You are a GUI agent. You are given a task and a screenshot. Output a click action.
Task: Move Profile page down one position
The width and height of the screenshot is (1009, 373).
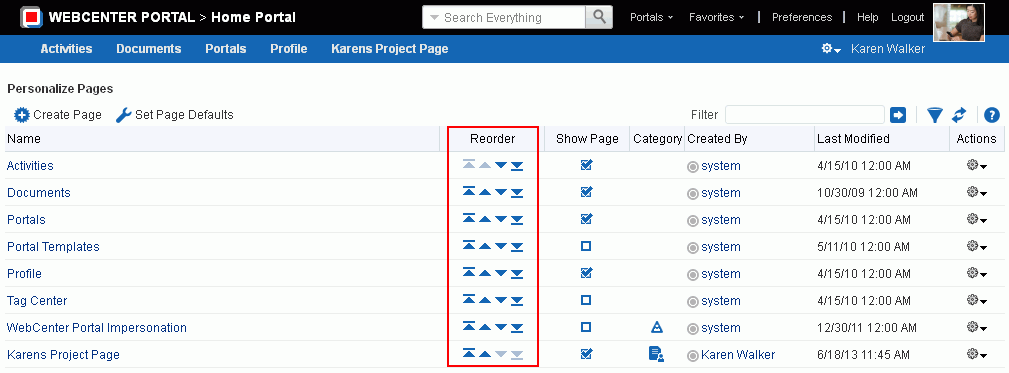(x=501, y=274)
